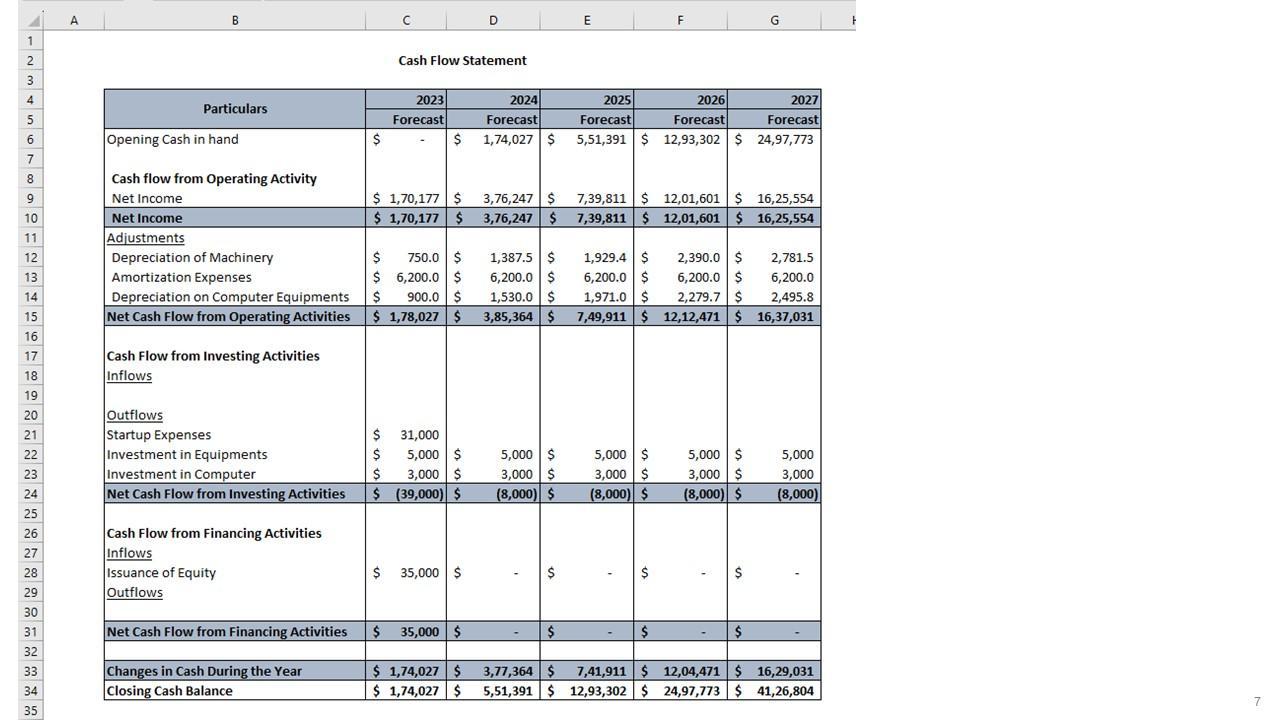Click the "Cash flow from Operating Activity" heading

pyautogui.click(x=214, y=178)
